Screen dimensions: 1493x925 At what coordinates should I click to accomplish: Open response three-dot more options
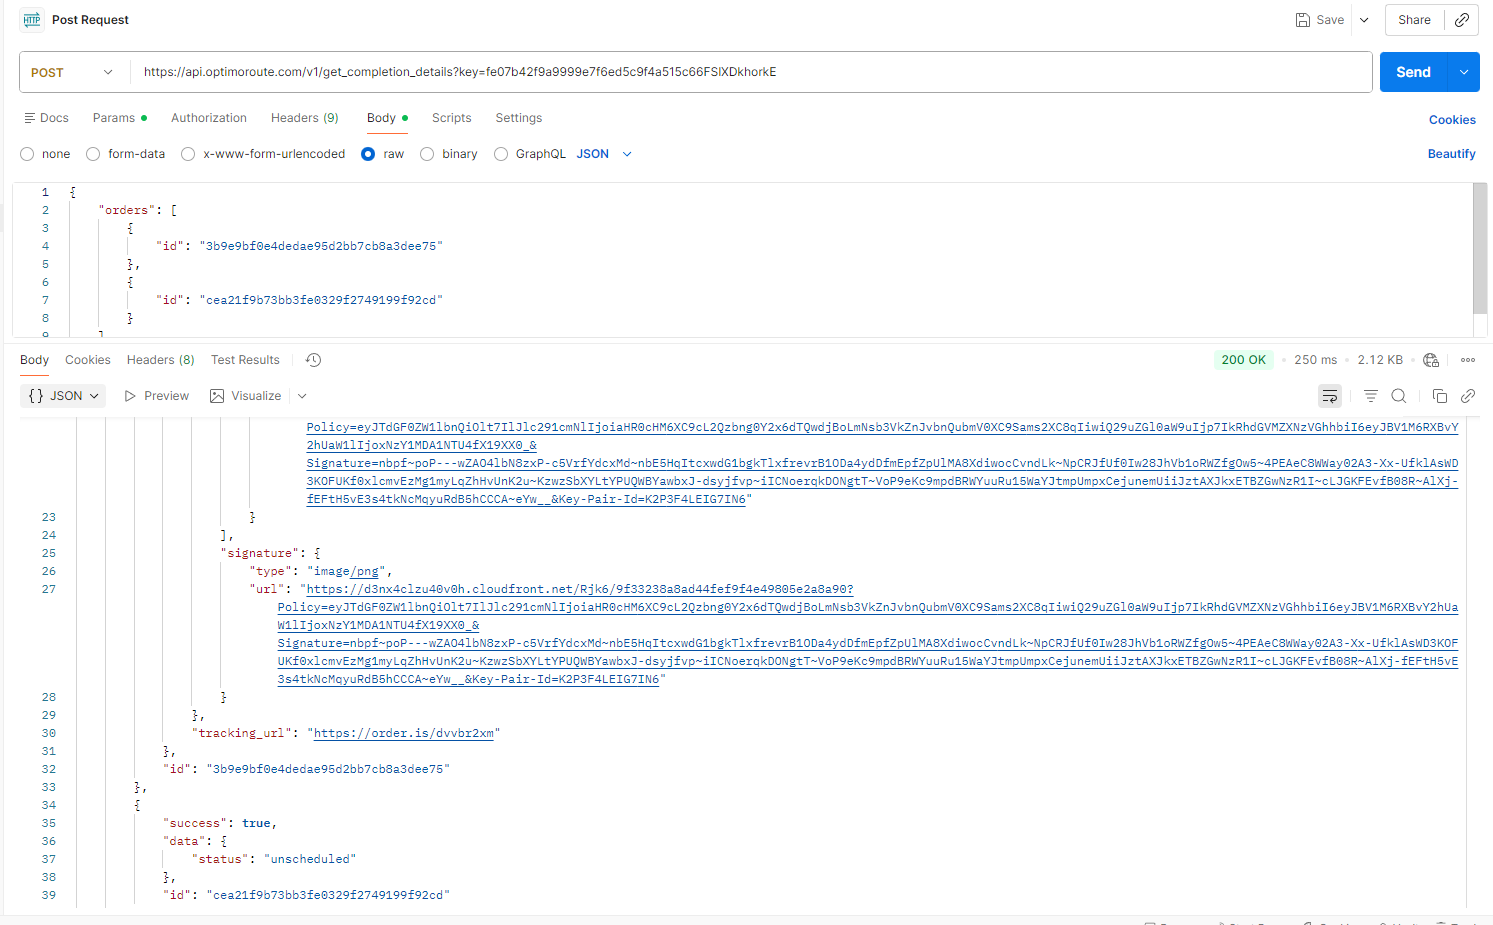[1467, 360]
